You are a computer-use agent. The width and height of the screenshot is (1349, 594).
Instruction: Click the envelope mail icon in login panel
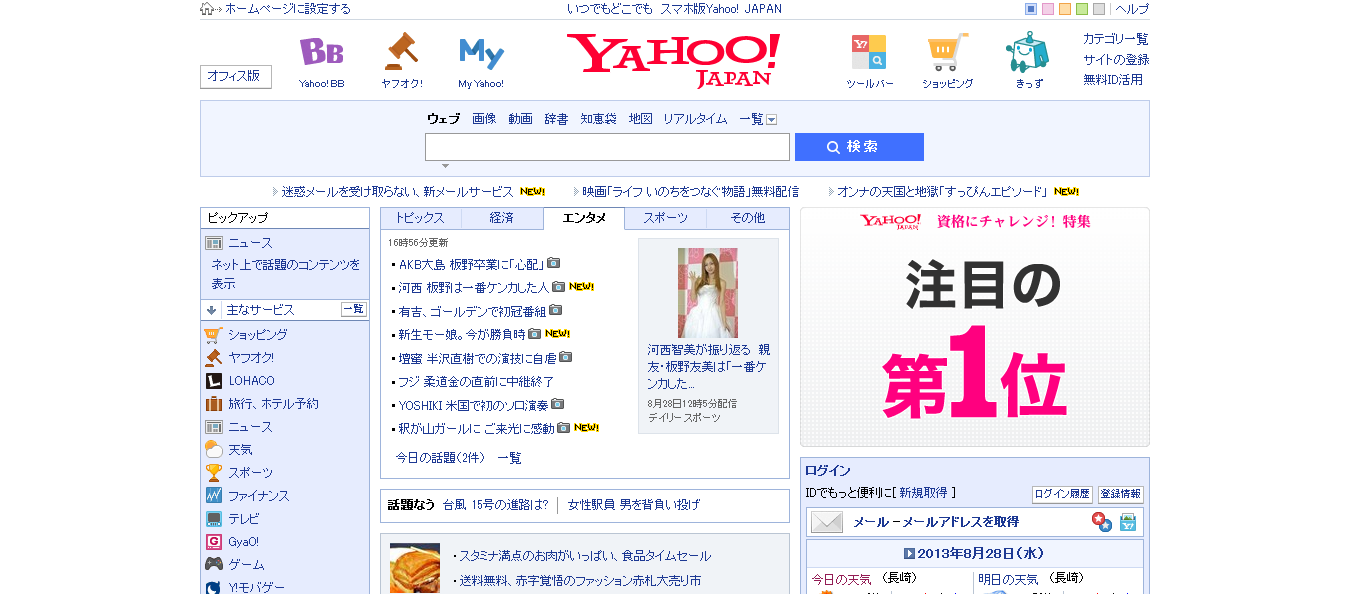pos(827,522)
